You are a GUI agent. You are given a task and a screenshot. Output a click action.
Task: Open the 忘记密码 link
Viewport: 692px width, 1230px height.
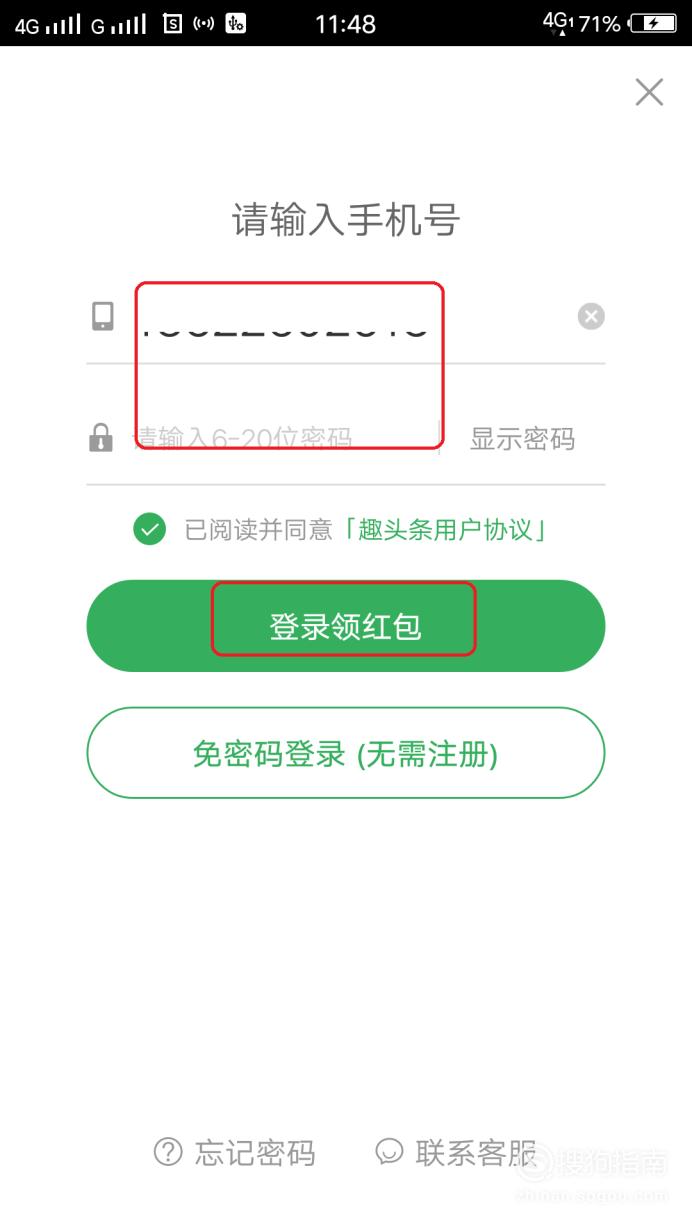pyautogui.click(x=255, y=1153)
